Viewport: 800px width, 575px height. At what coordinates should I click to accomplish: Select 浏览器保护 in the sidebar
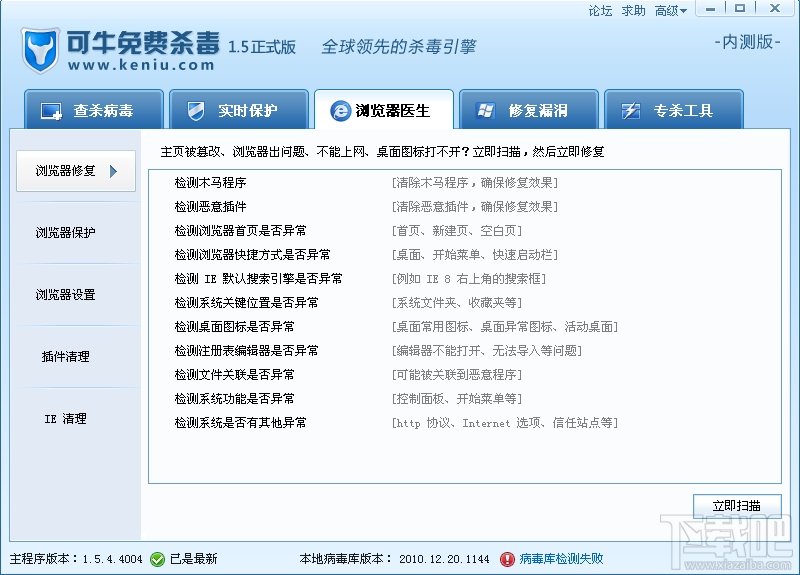coord(65,233)
